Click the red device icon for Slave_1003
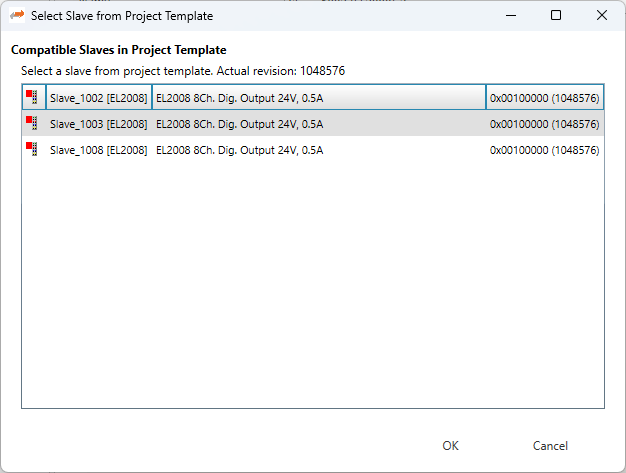This screenshot has width=626, height=473. point(32,123)
